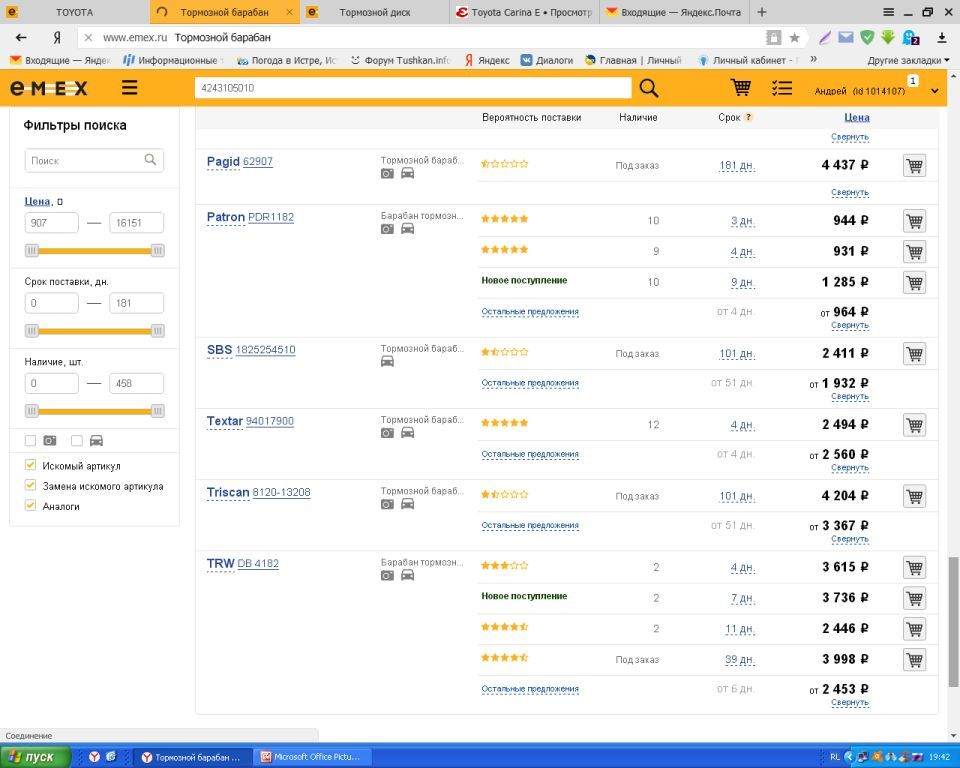This screenshot has width=960, height=768.
Task: Click the help icon next to Срок
Action: point(748,118)
